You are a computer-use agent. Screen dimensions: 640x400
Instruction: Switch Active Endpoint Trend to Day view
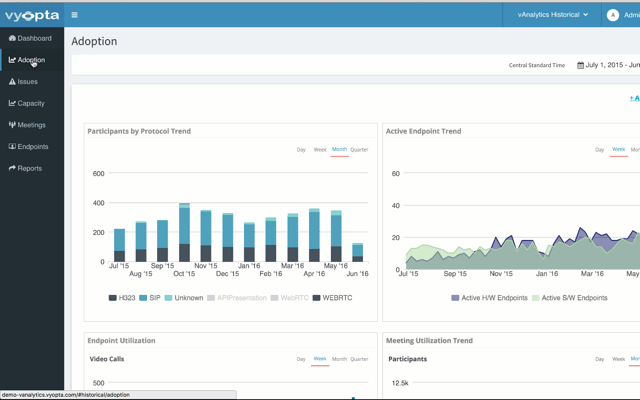coord(599,149)
